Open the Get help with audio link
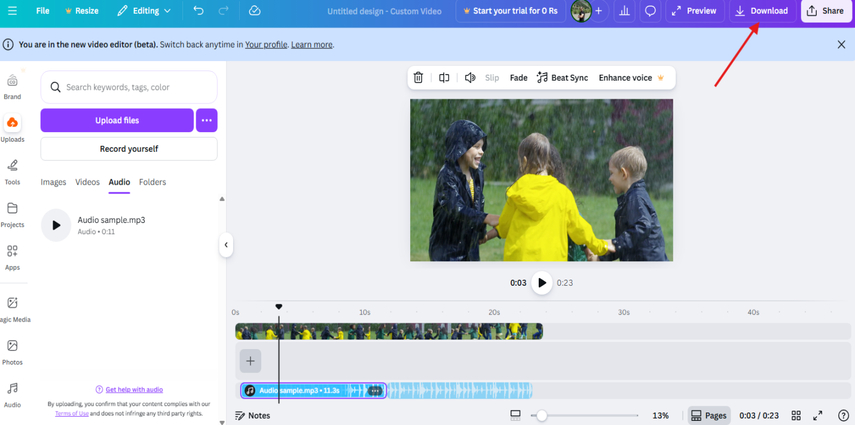855x425 pixels. [x=134, y=390]
